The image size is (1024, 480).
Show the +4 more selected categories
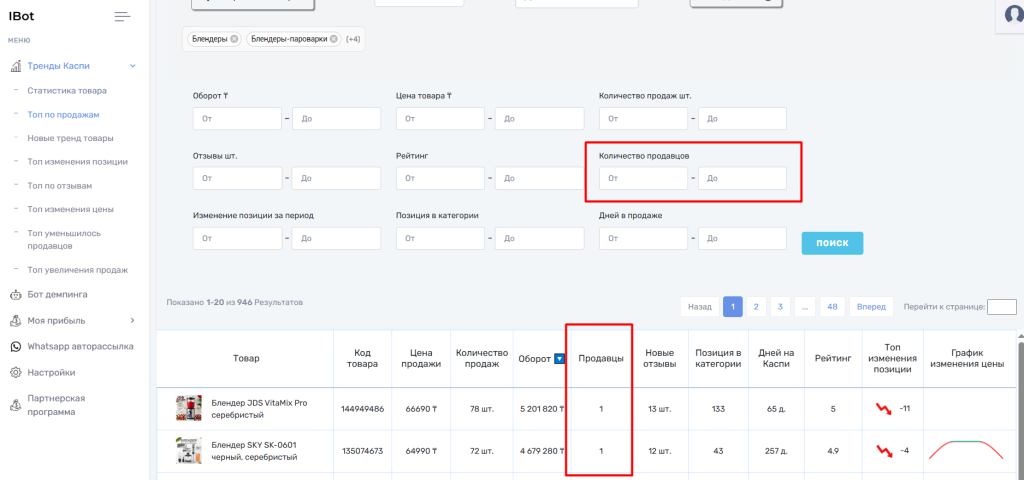point(353,39)
